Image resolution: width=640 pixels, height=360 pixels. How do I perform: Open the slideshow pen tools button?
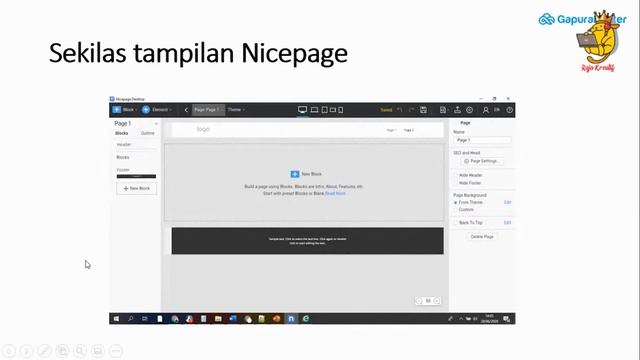pos(44,351)
